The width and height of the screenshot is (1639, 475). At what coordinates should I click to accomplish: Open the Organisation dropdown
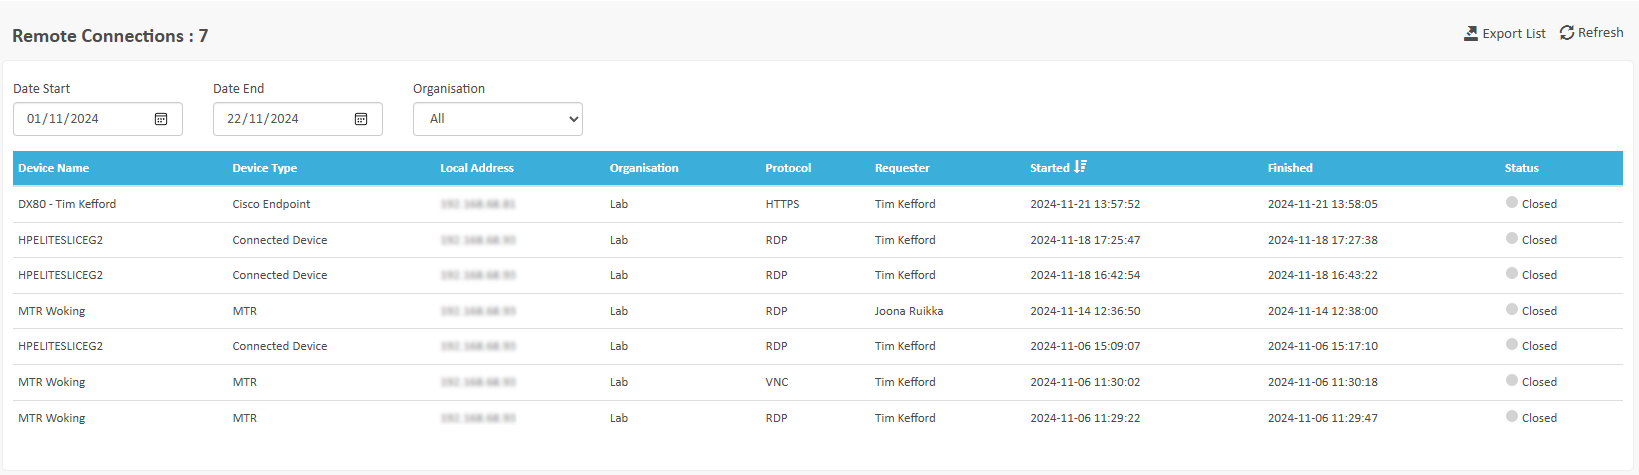coord(497,119)
